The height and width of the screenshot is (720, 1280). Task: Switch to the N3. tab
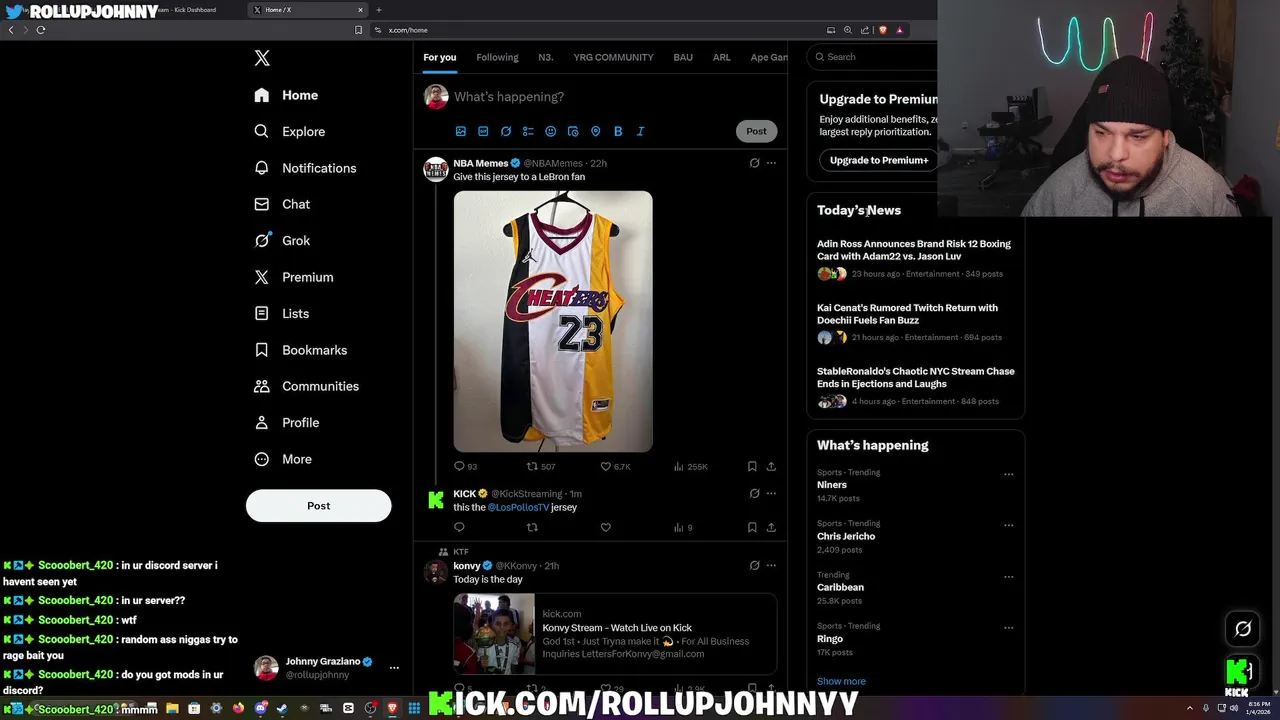(x=546, y=57)
